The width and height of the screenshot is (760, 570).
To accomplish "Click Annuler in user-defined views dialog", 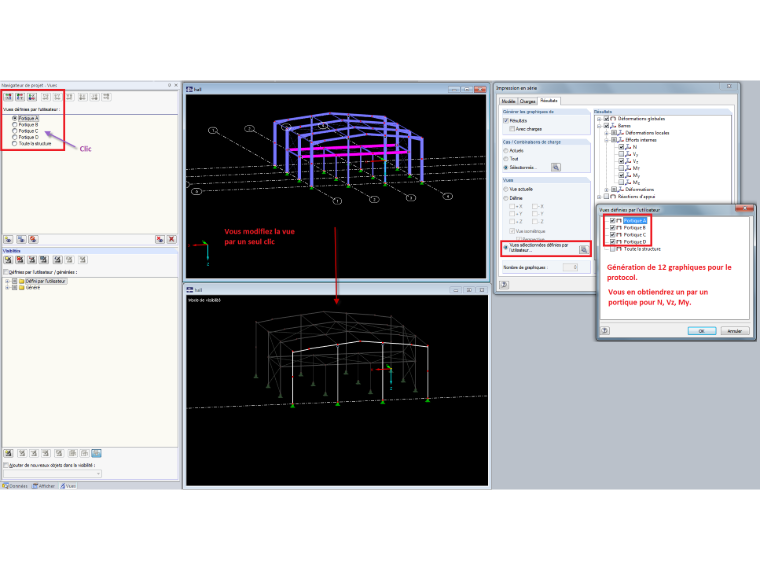I will [x=735, y=331].
